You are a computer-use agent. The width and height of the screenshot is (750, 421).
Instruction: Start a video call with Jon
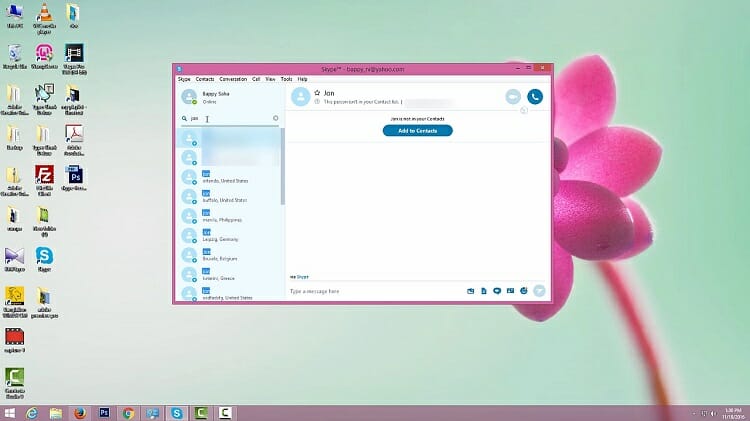[513, 97]
